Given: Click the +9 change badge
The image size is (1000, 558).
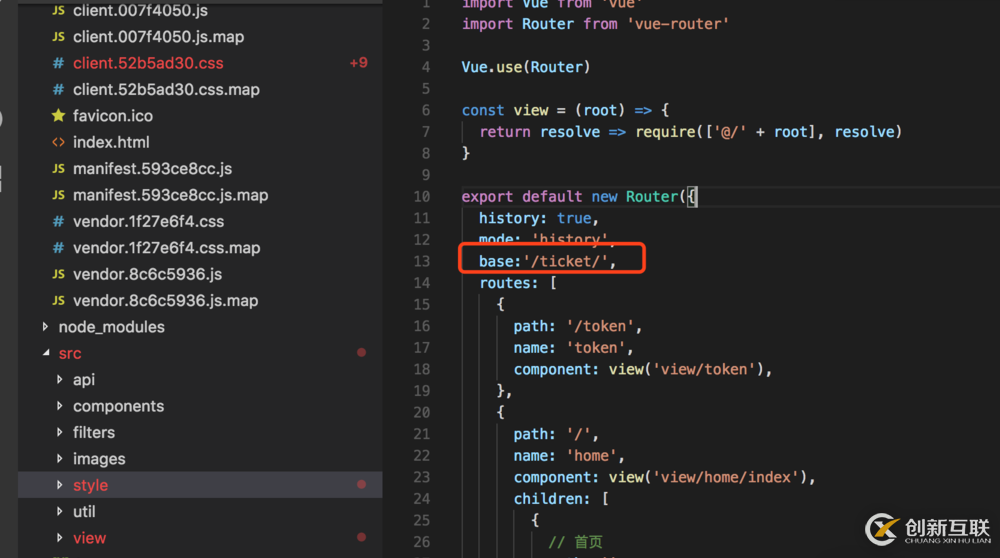Looking at the screenshot, I should [358, 63].
